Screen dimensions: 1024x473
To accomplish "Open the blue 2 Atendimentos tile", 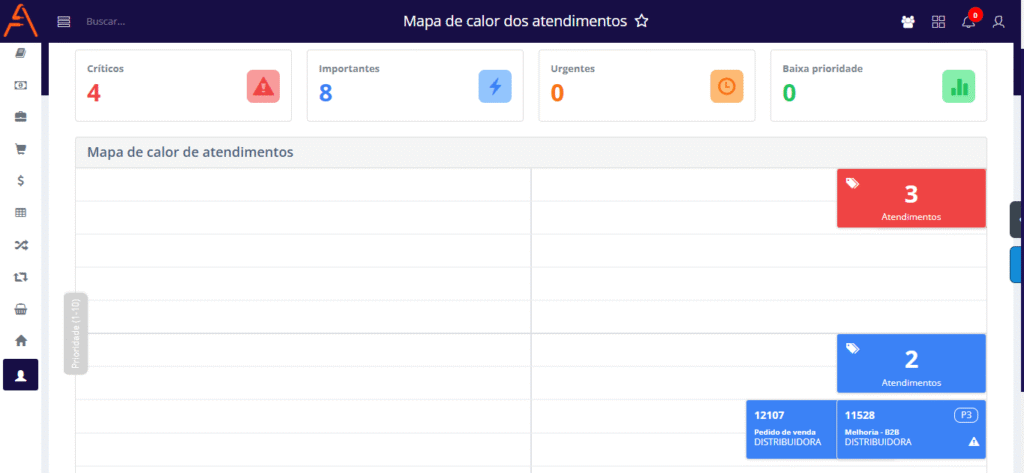I will tap(911, 363).
